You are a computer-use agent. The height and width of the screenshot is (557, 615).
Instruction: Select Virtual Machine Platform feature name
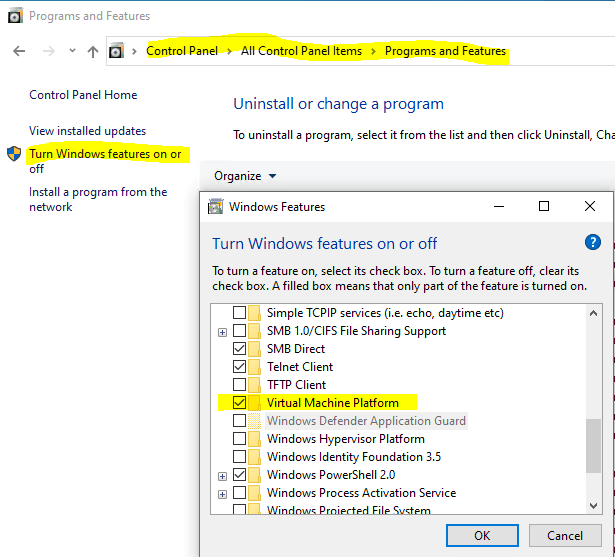[333, 403]
